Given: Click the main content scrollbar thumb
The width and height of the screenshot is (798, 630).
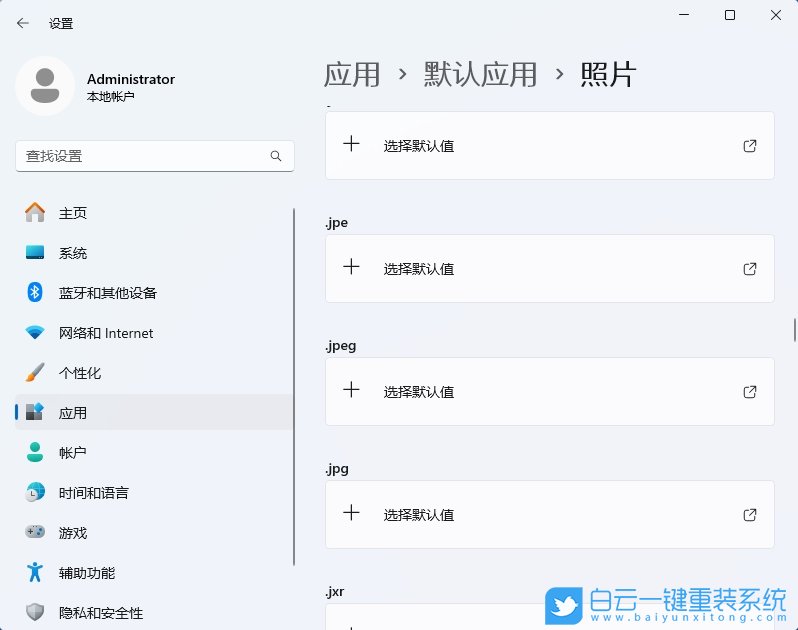Looking at the screenshot, I should (794, 330).
